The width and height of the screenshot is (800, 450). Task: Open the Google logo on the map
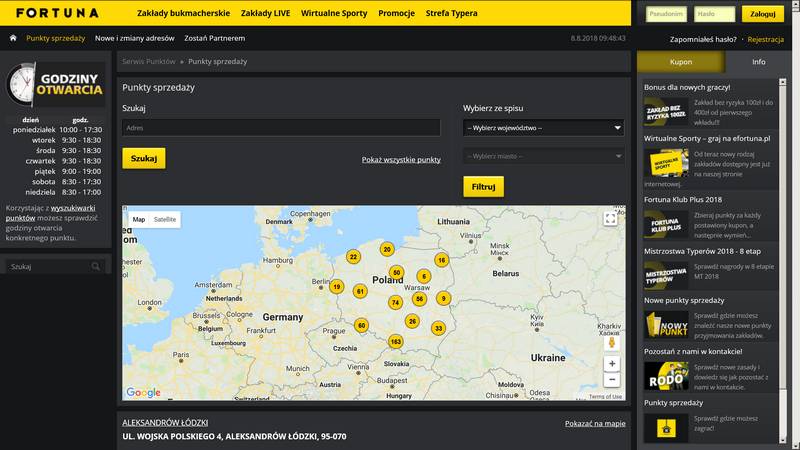(143, 392)
